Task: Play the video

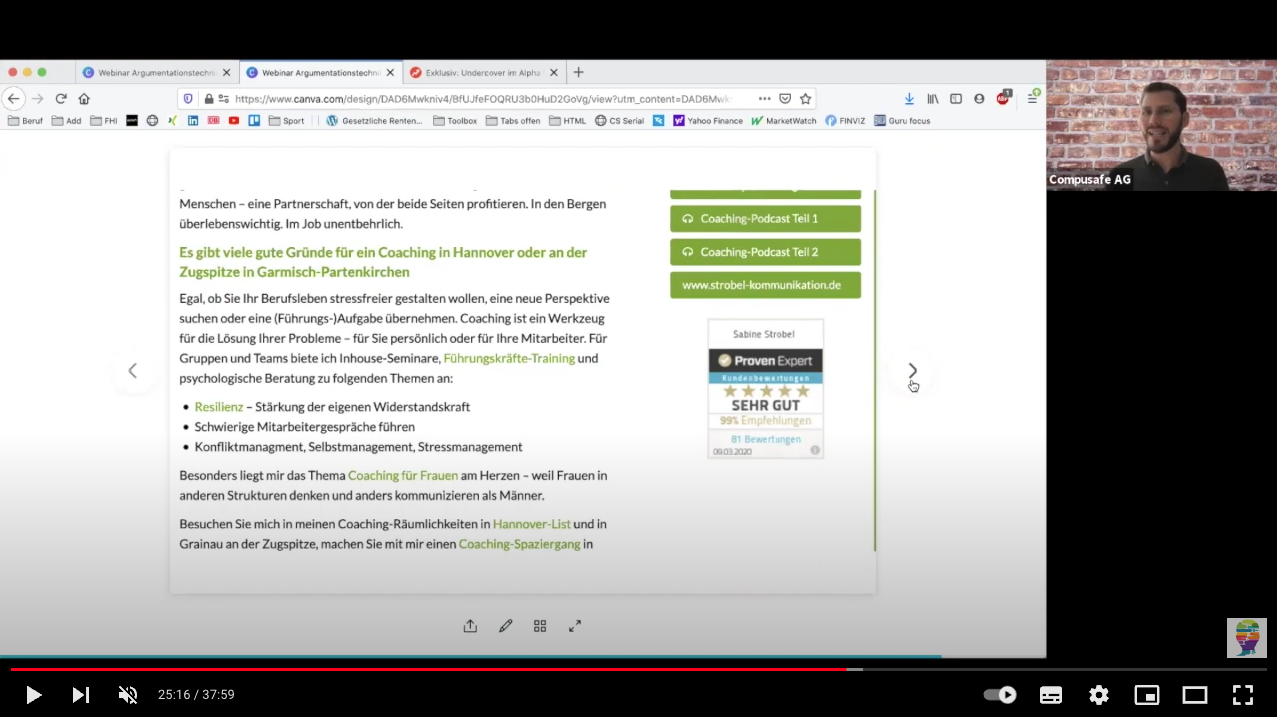Action: [x=33, y=695]
